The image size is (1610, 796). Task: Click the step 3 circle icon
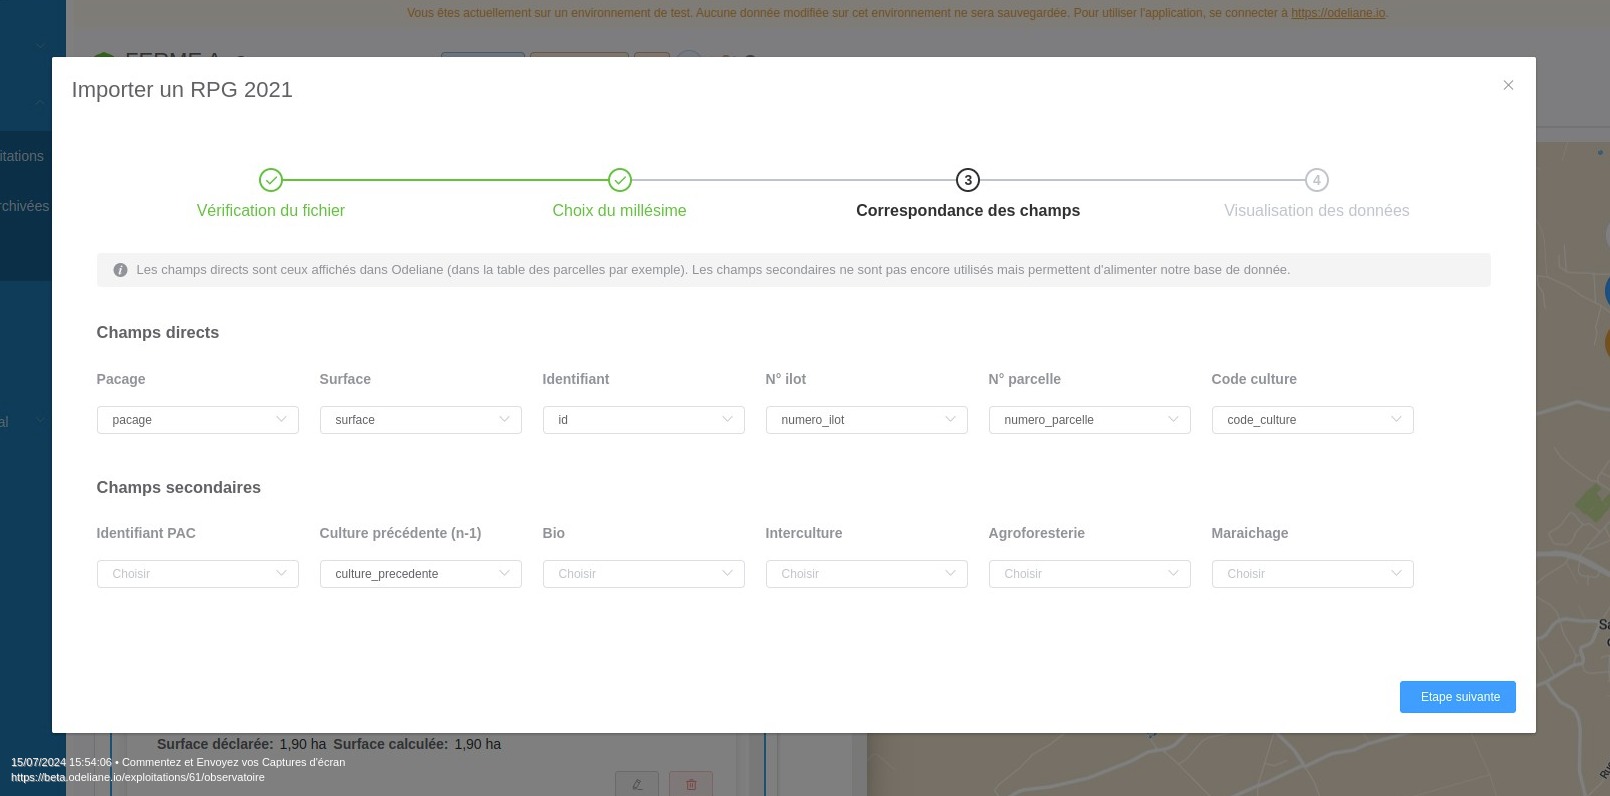tap(968, 180)
